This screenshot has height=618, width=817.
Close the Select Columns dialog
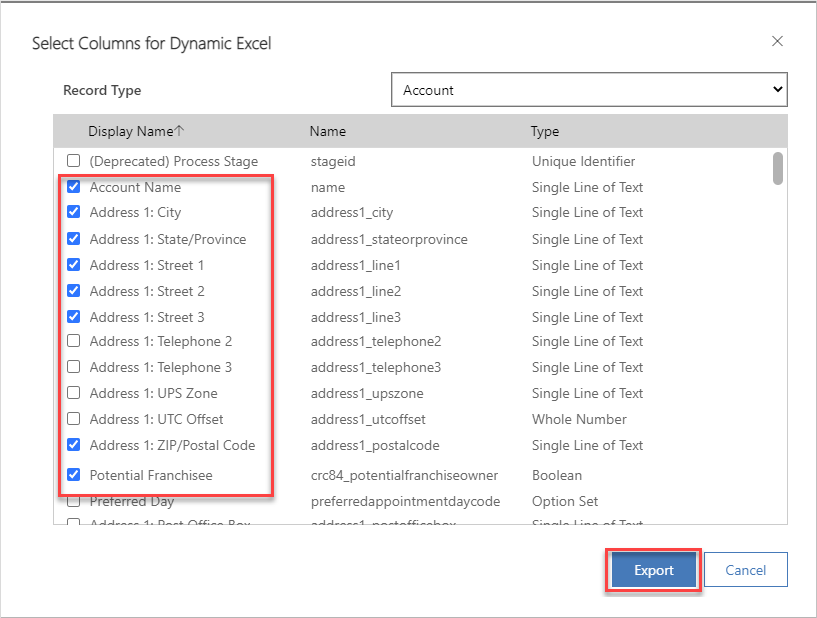point(777,41)
